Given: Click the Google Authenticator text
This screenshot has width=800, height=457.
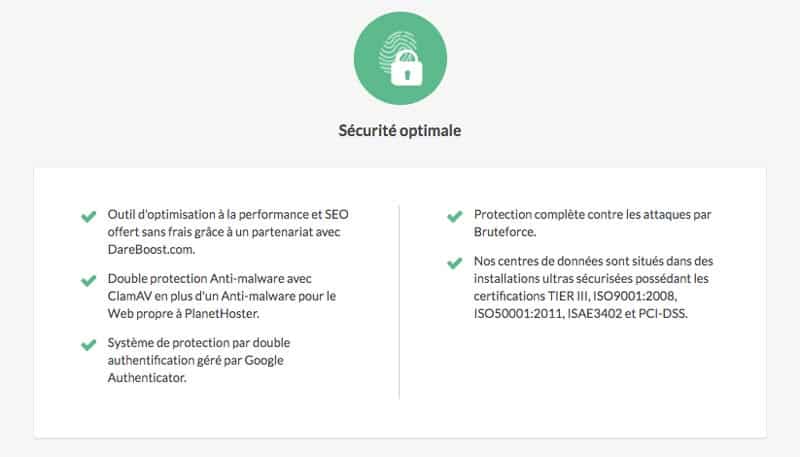Looking at the screenshot, I should [x=195, y=369].
